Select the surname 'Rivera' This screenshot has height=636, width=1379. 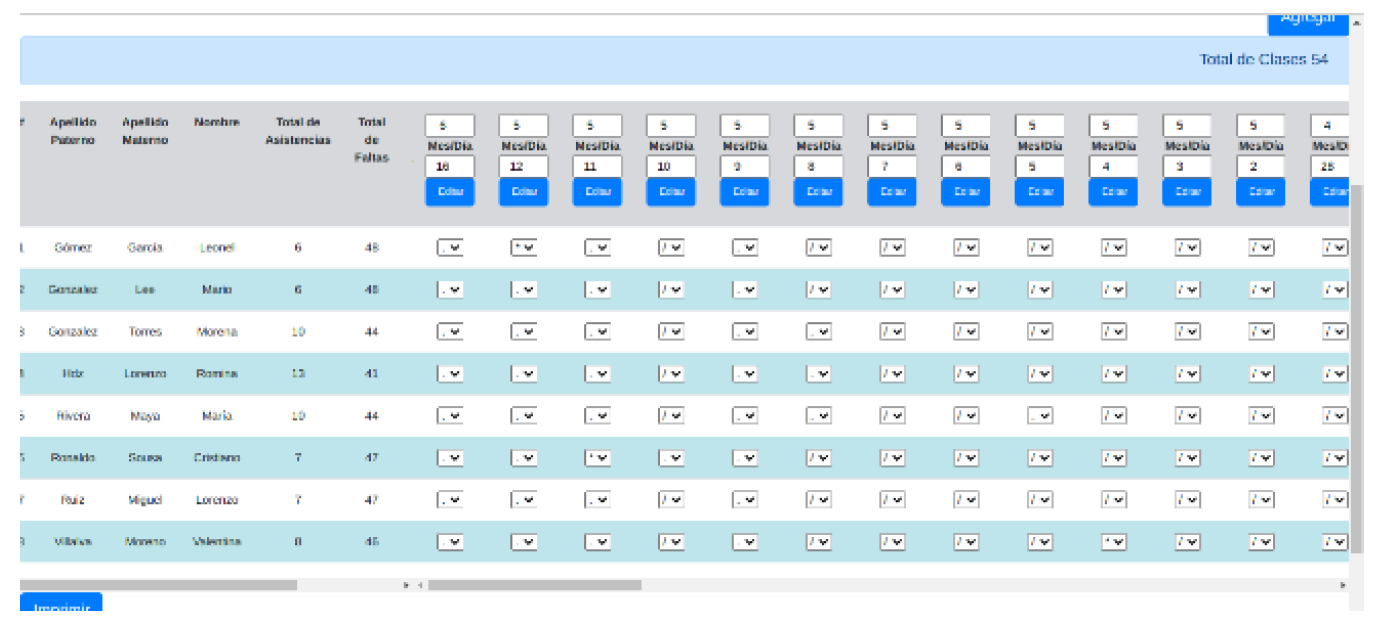(73, 416)
